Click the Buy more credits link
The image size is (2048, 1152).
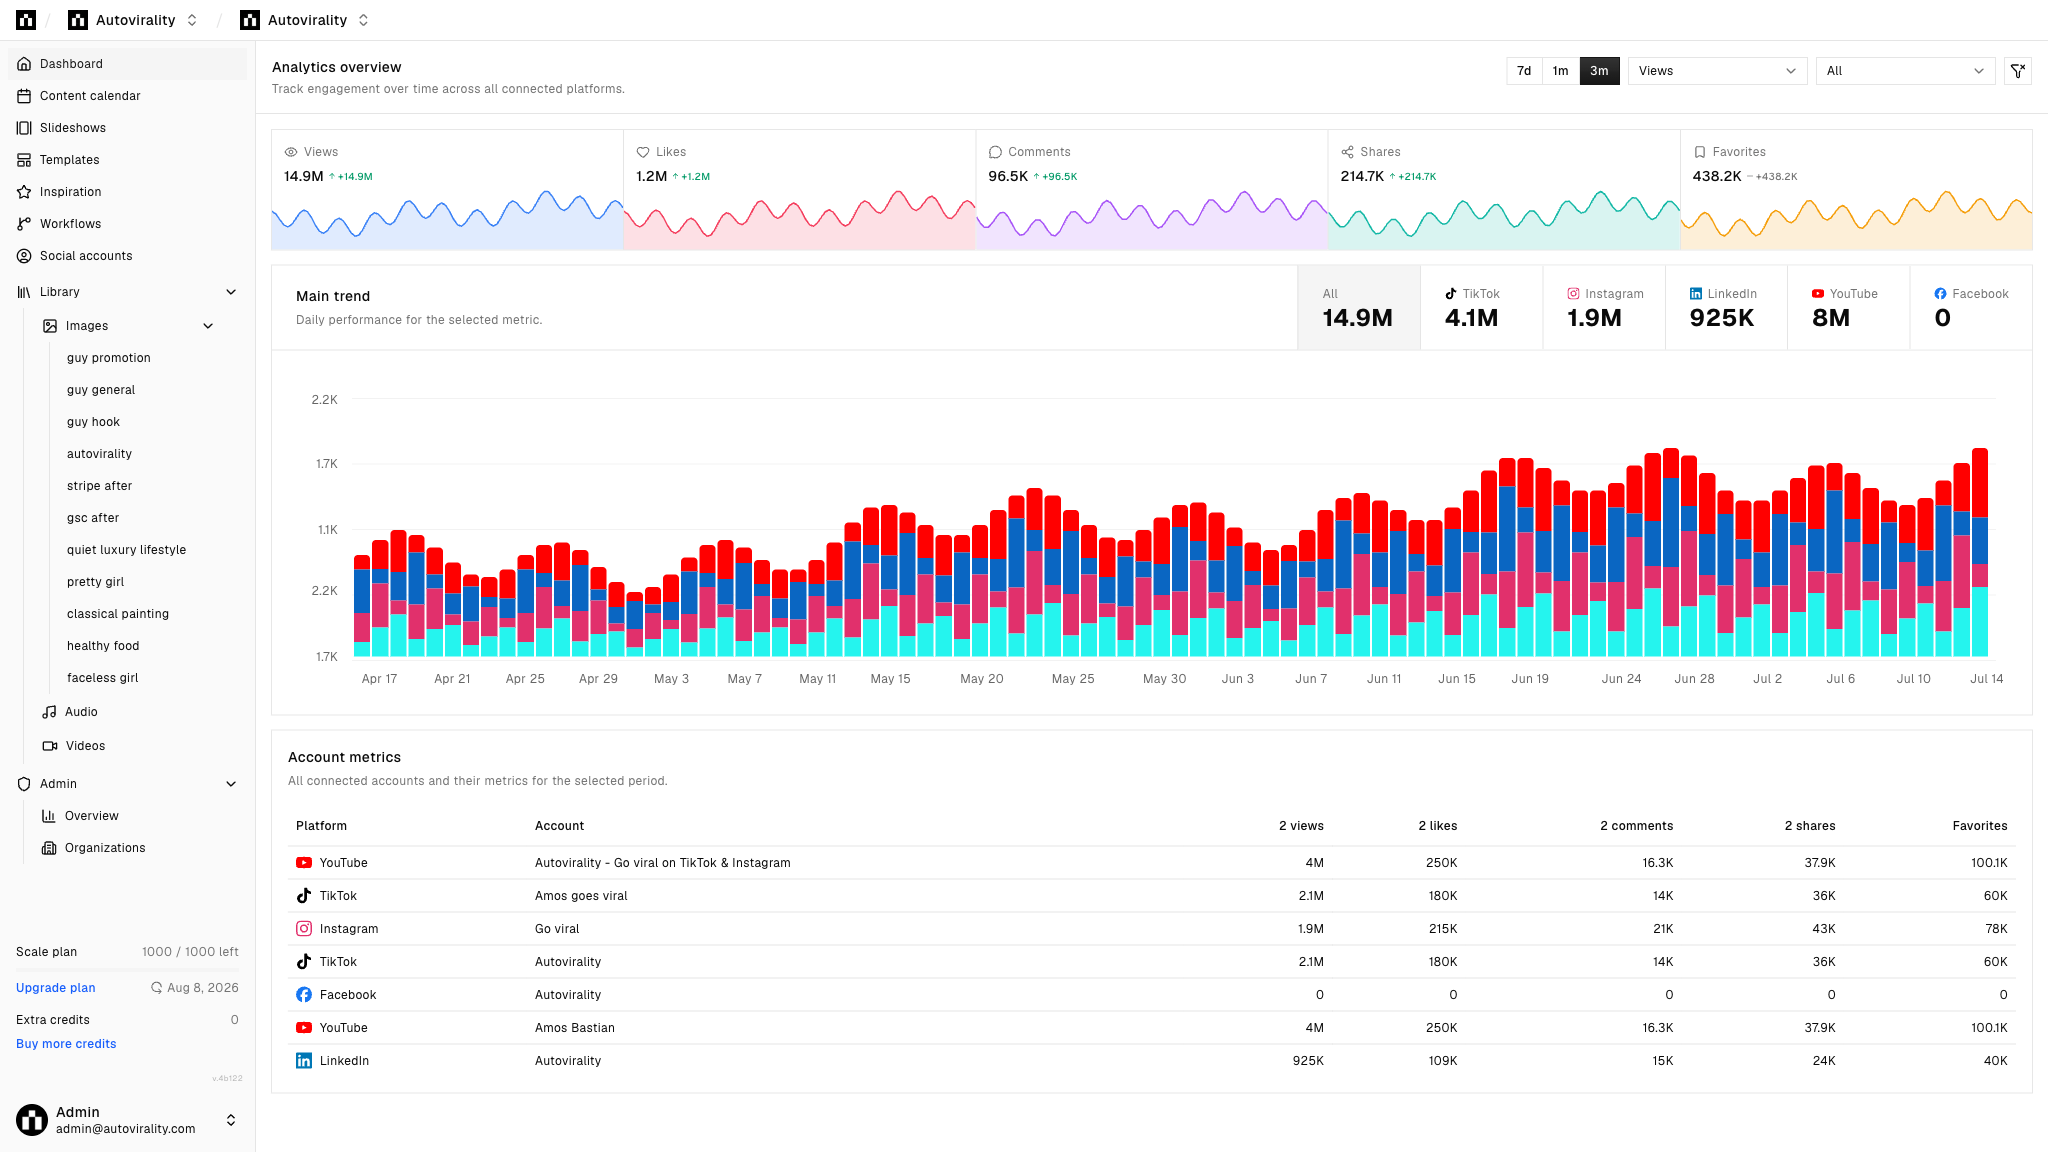66,1044
